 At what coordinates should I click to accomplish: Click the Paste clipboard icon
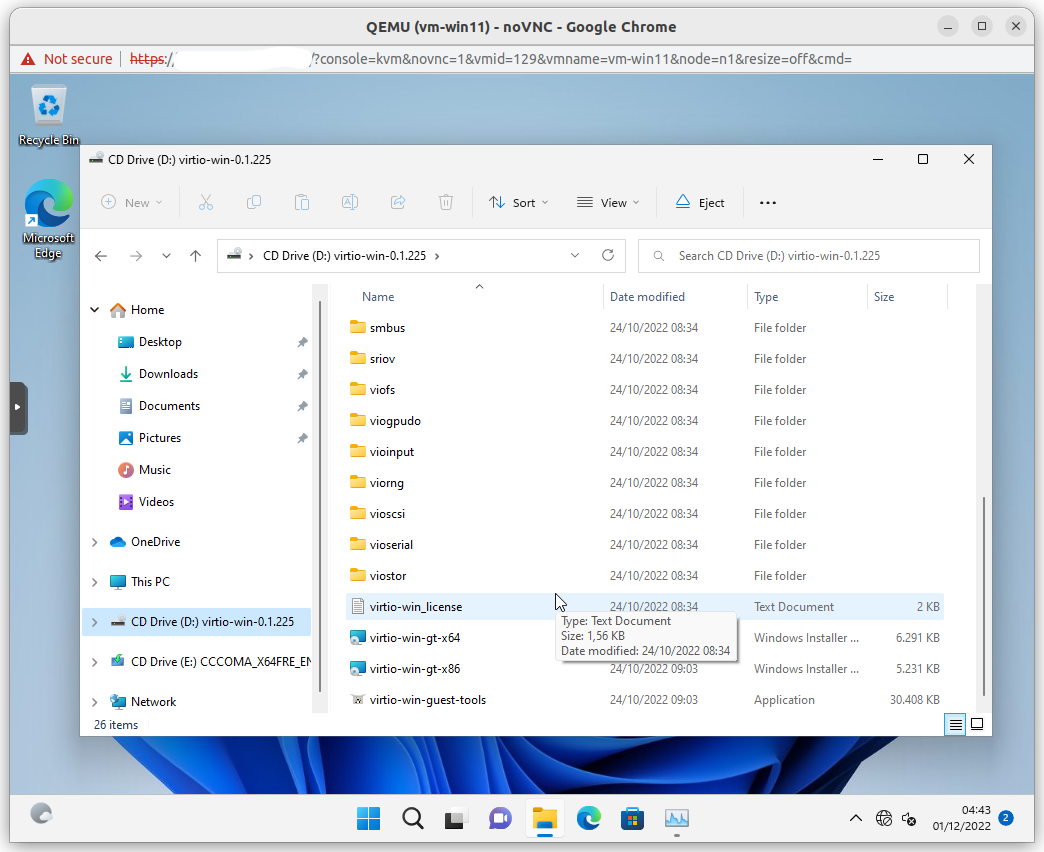[302, 202]
